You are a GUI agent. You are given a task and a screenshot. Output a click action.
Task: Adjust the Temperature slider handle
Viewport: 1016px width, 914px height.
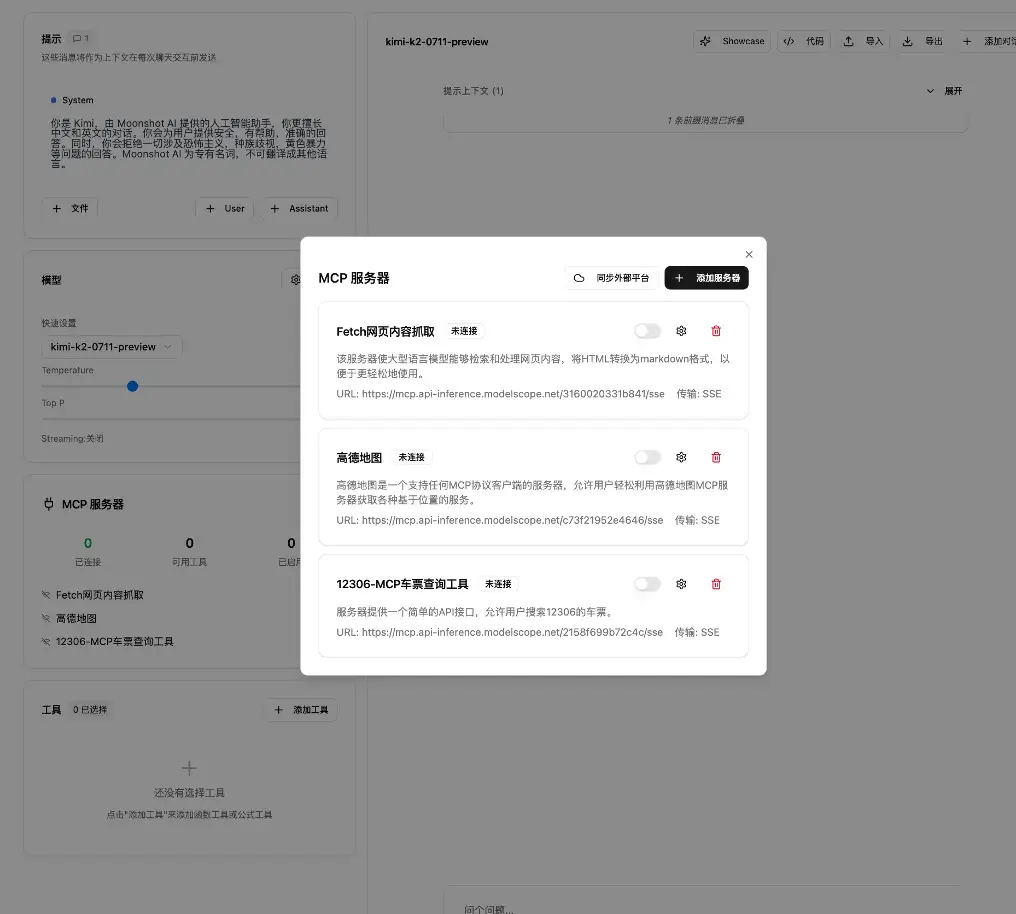[x=133, y=386]
